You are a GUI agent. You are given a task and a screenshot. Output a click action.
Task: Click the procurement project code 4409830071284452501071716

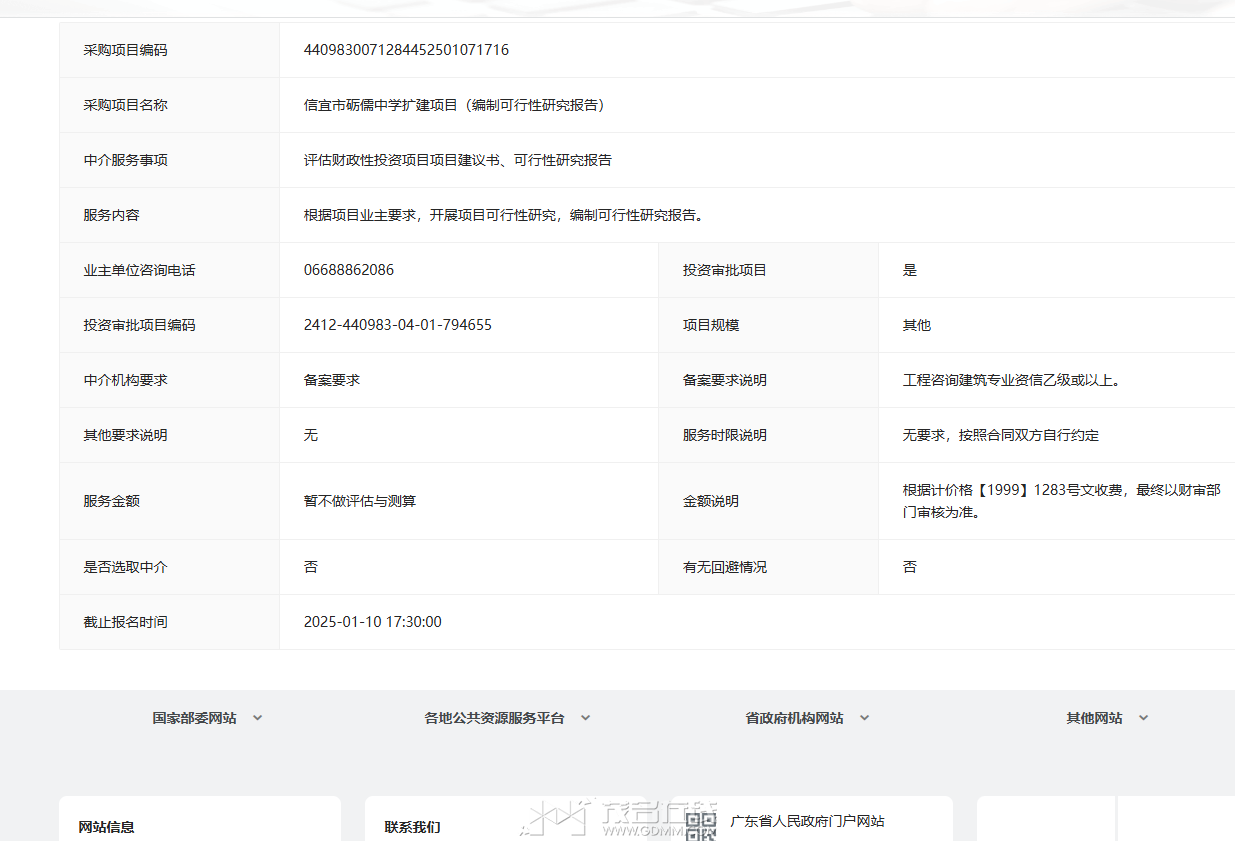tap(406, 50)
